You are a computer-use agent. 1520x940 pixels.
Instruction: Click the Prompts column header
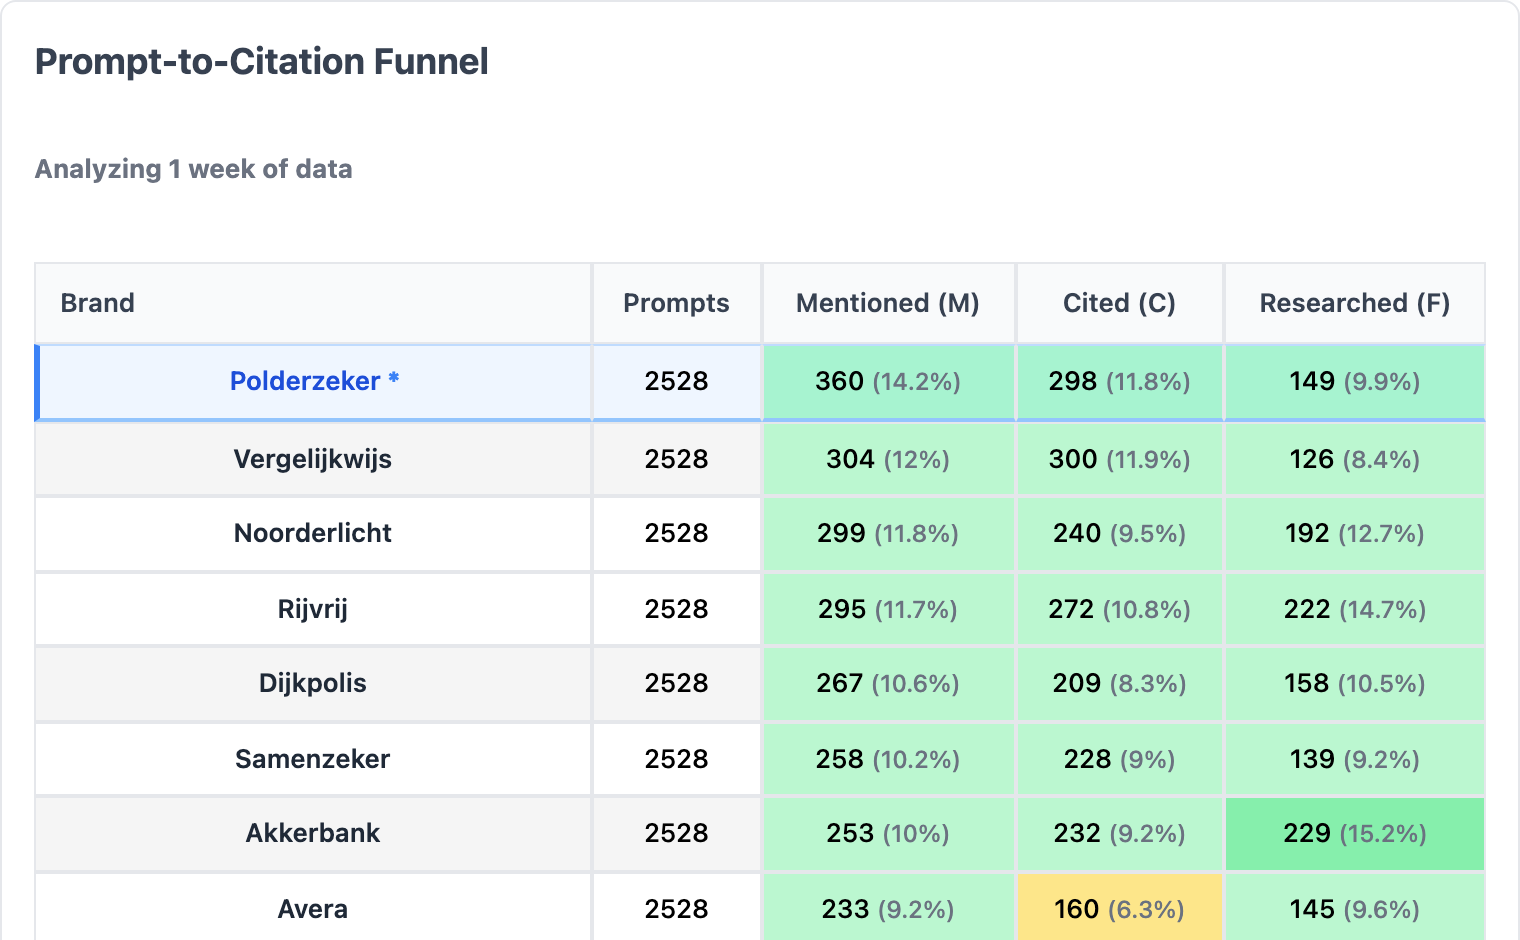[676, 303]
